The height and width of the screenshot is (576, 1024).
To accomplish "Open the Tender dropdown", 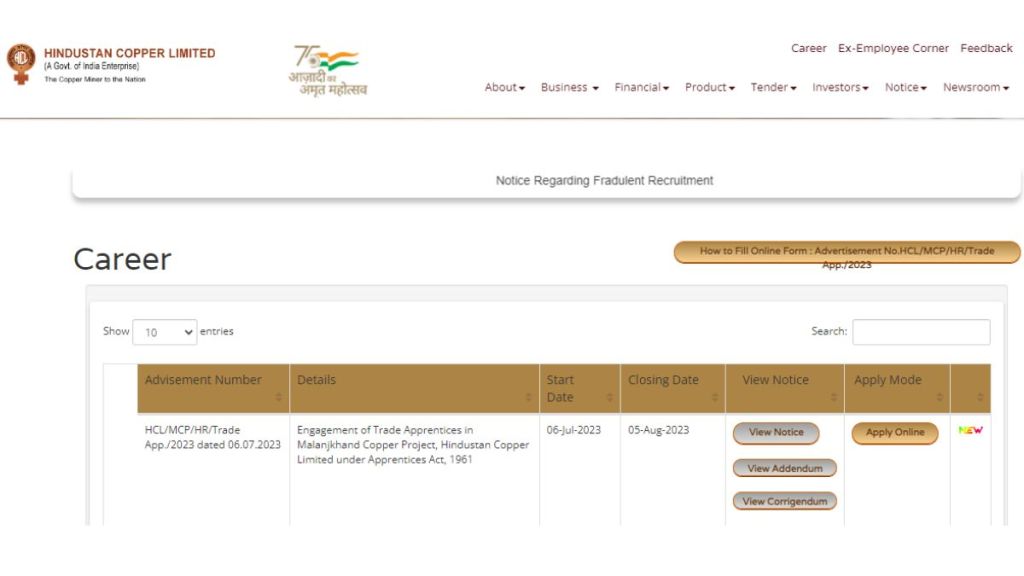I will click(x=773, y=88).
